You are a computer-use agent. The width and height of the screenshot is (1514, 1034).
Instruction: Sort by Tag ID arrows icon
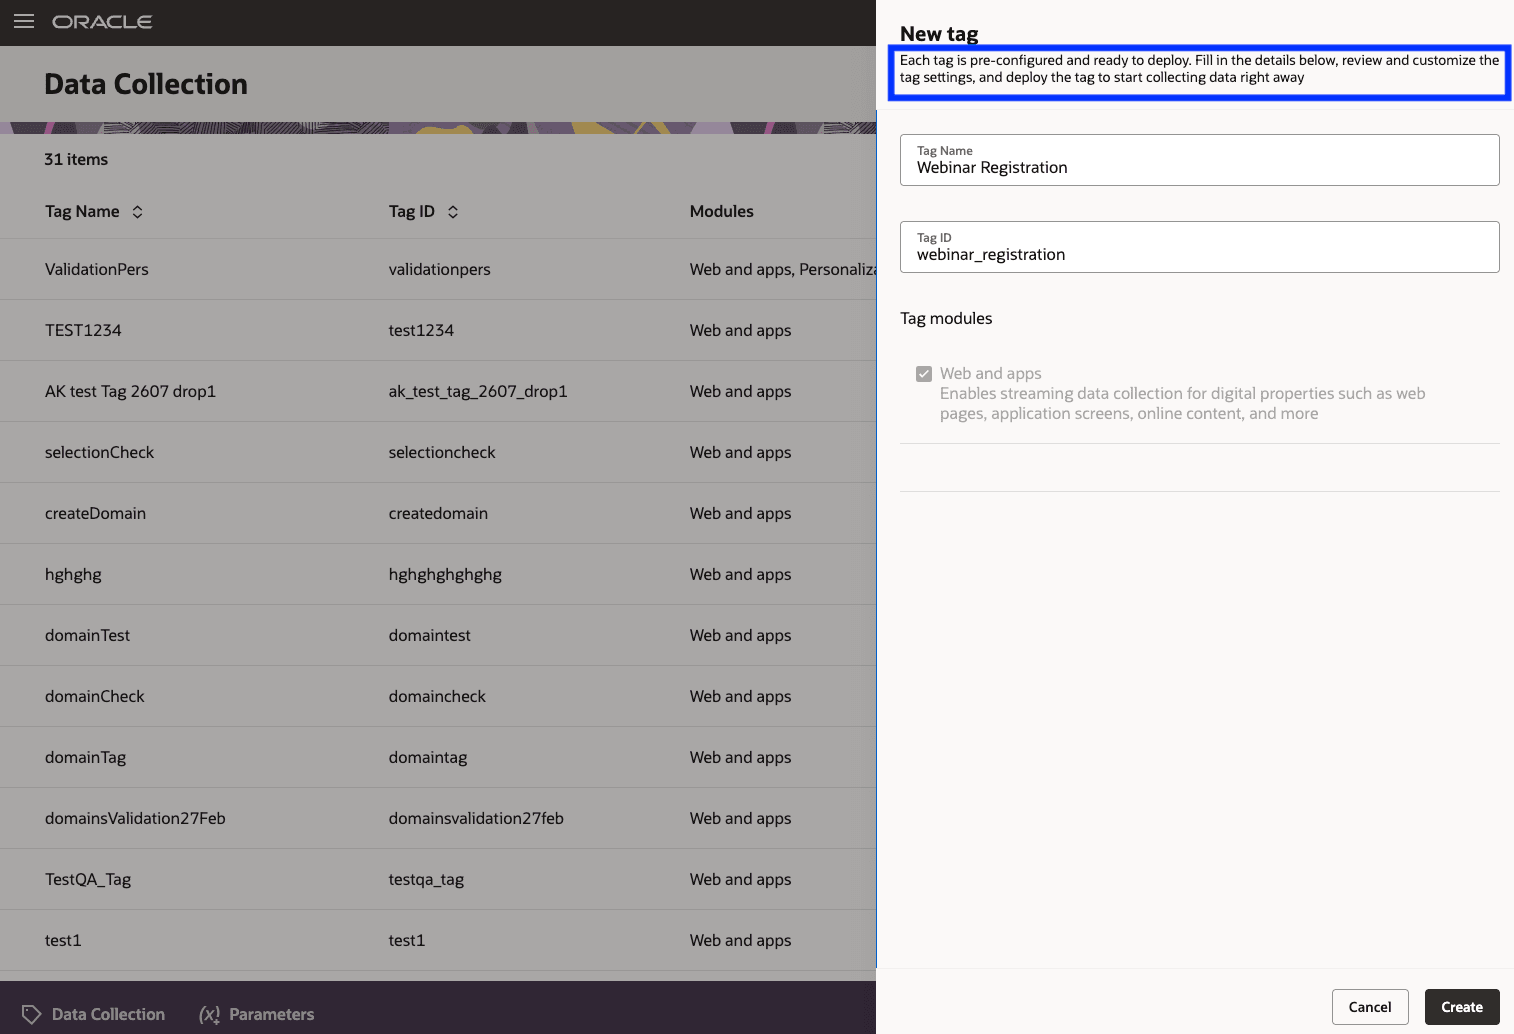coord(453,212)
